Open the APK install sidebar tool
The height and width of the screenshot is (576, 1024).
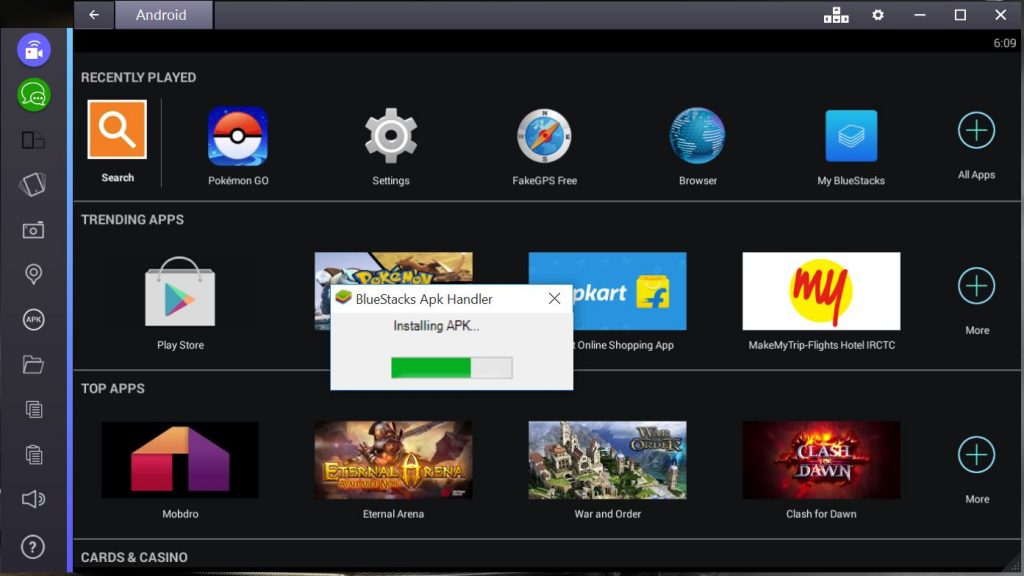[x=34, y=320]
